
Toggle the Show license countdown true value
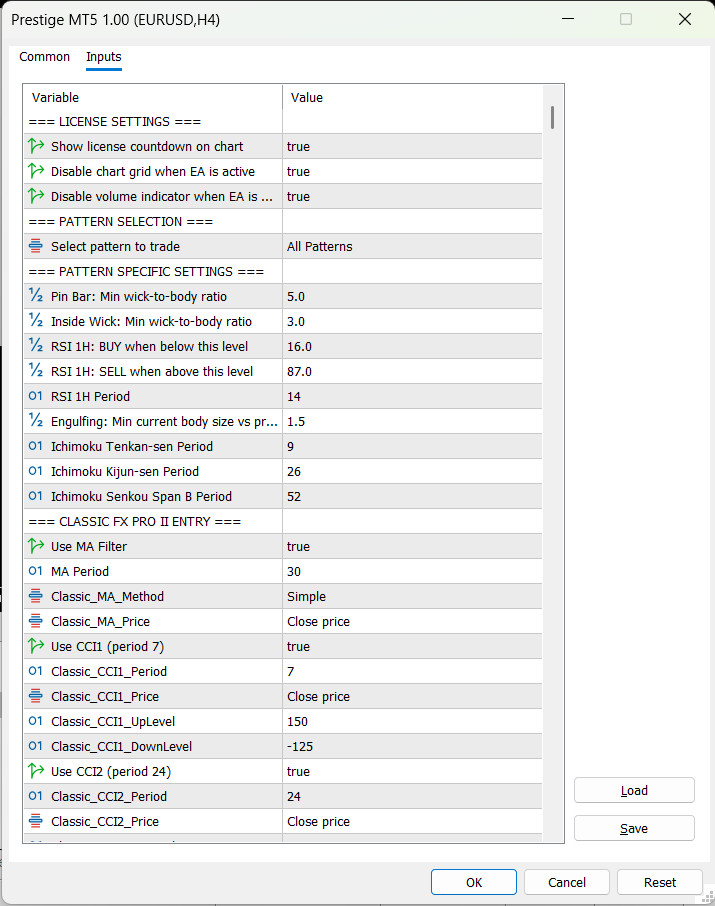point(412,146)
